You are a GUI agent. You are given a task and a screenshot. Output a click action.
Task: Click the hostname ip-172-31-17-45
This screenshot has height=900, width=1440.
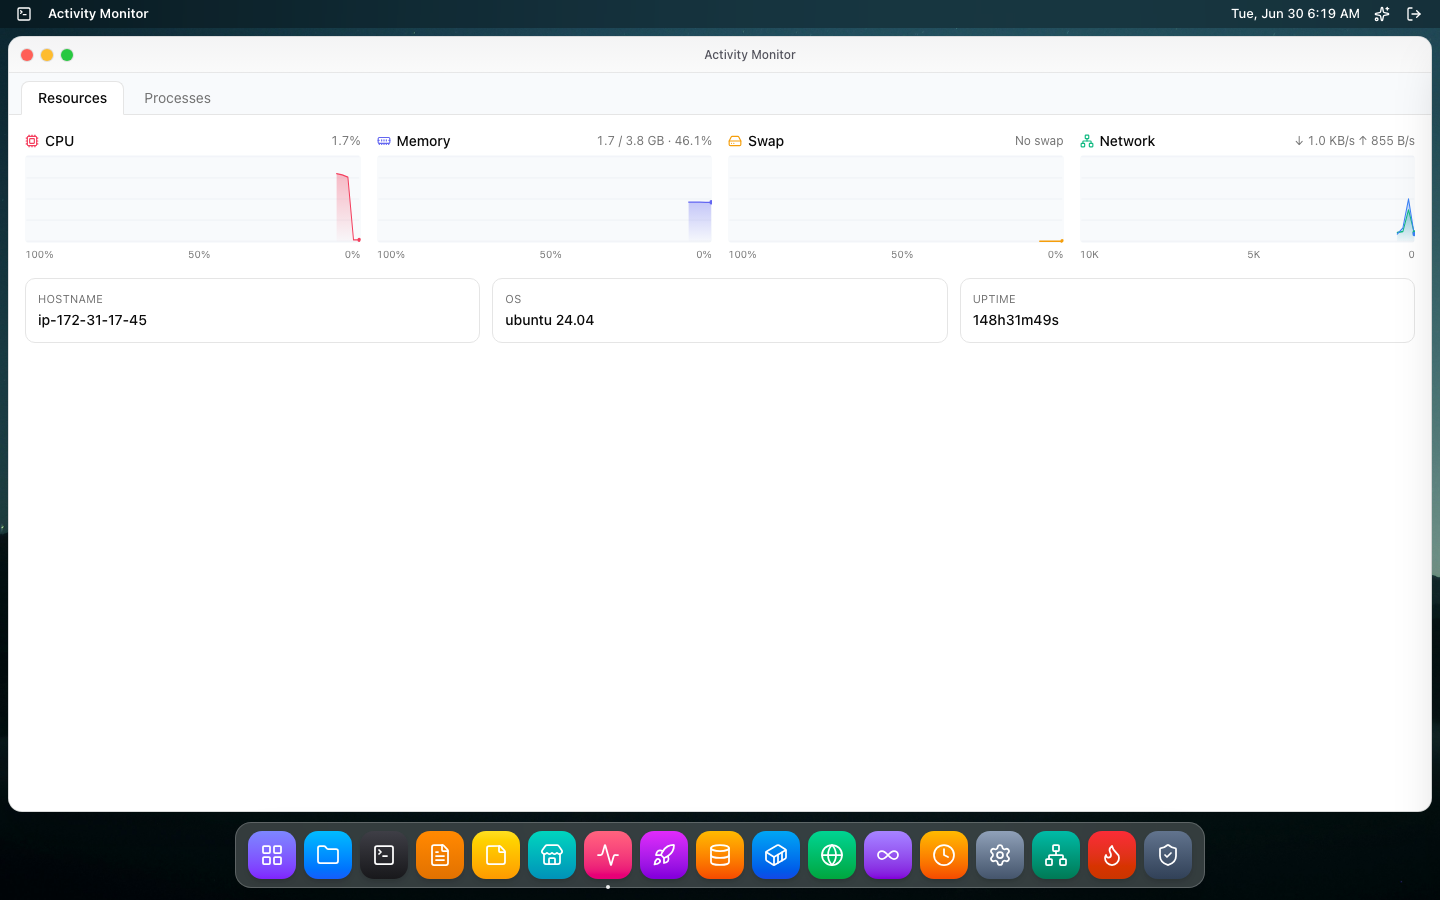click(92, 320)
